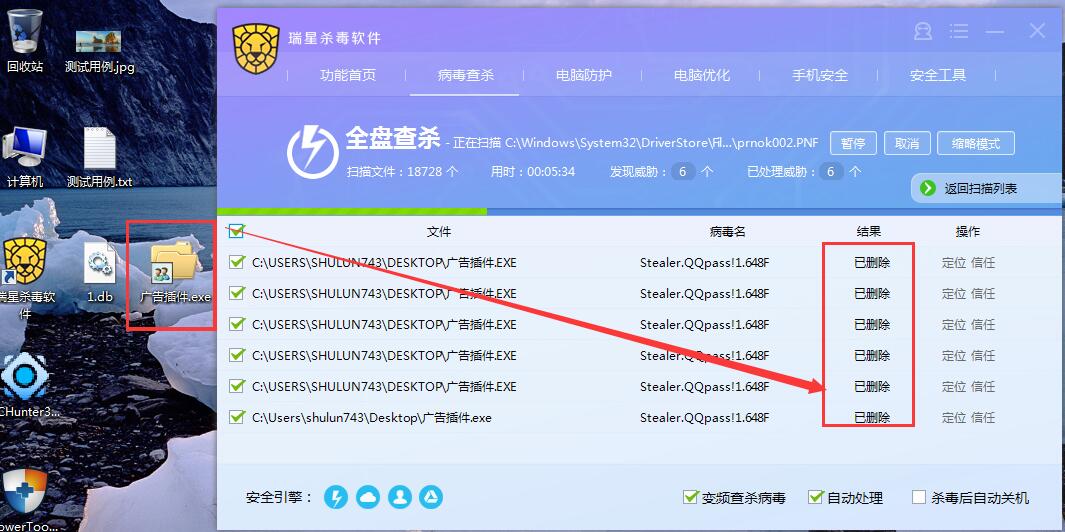Select the cloud security engine icon
The width and height of the screenshot is (1065, 532).
367,497
